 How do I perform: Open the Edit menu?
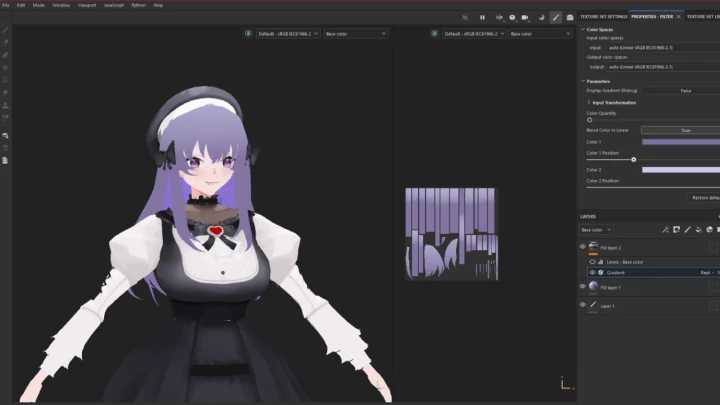tap(21, 5)
